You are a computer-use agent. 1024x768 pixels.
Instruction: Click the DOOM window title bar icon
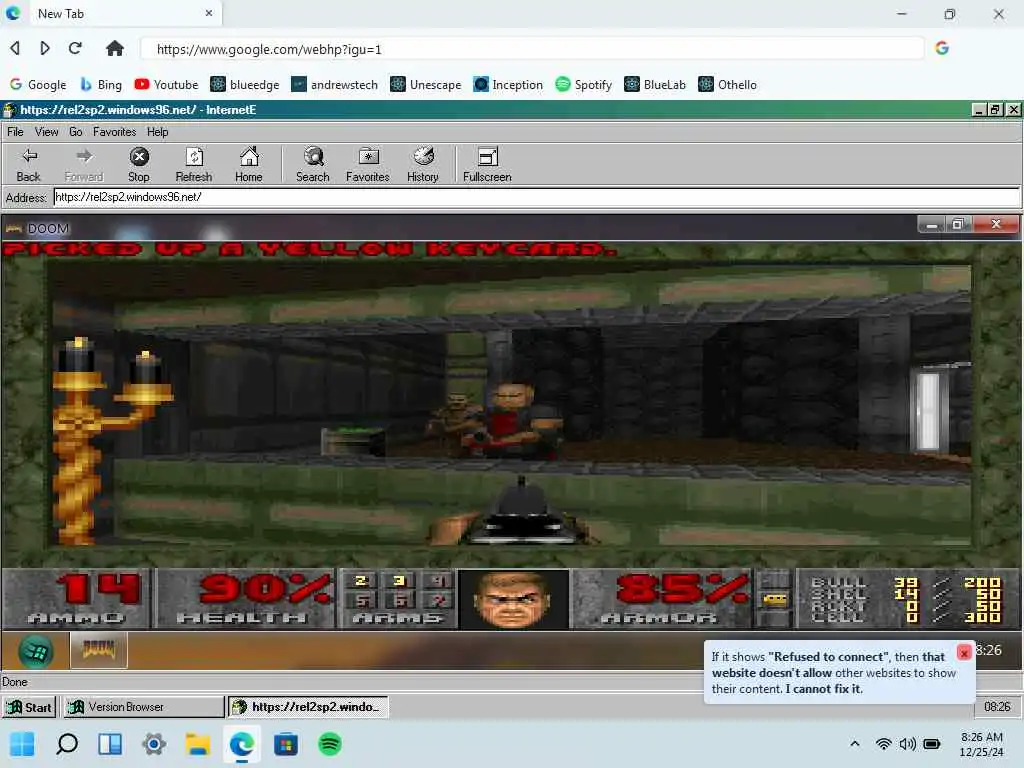click(x=14, y=229)
